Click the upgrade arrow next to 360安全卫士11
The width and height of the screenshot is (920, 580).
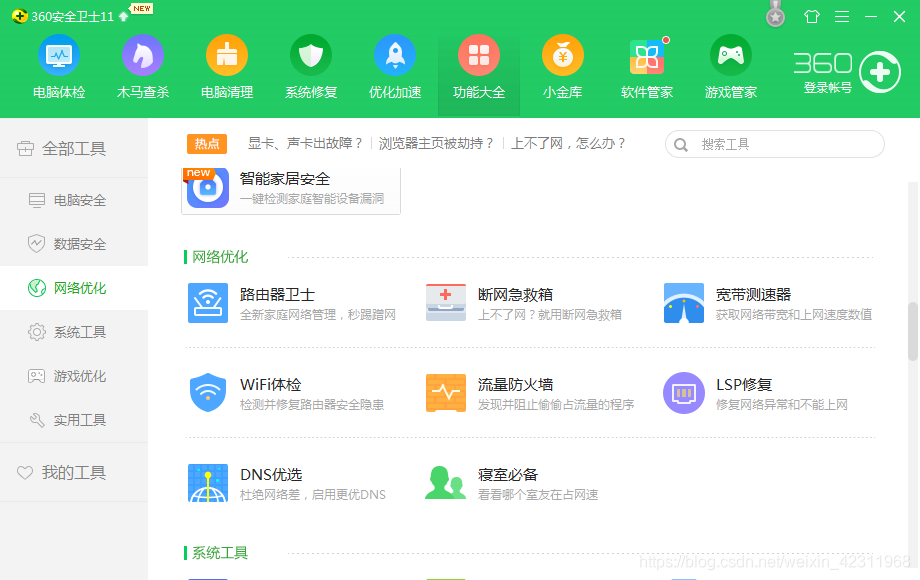(123, 16)
